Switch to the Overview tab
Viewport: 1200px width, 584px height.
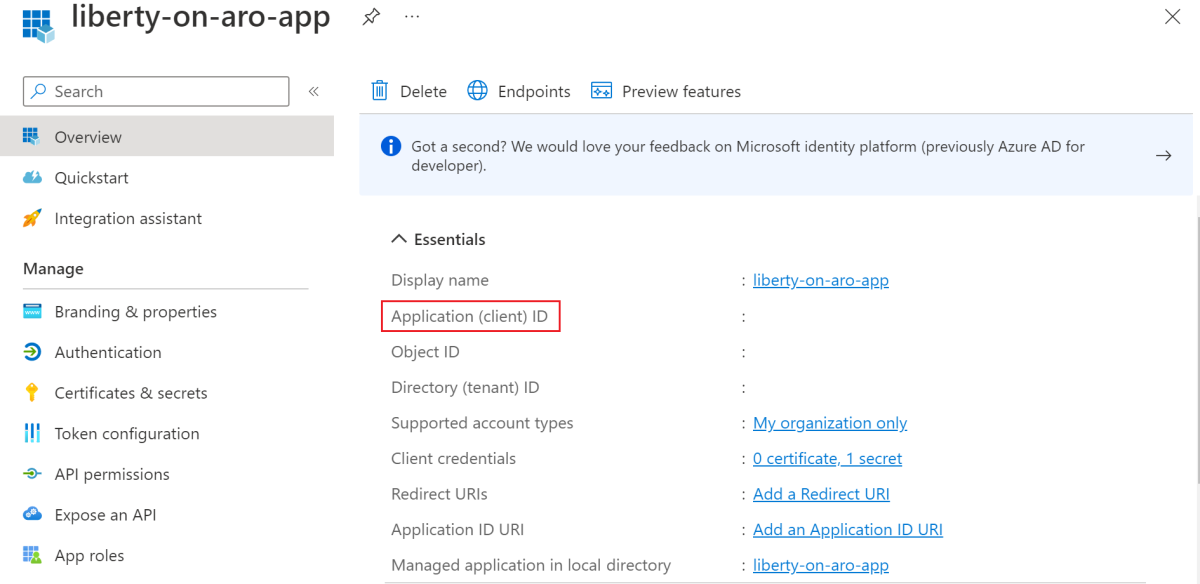(88, 136)
